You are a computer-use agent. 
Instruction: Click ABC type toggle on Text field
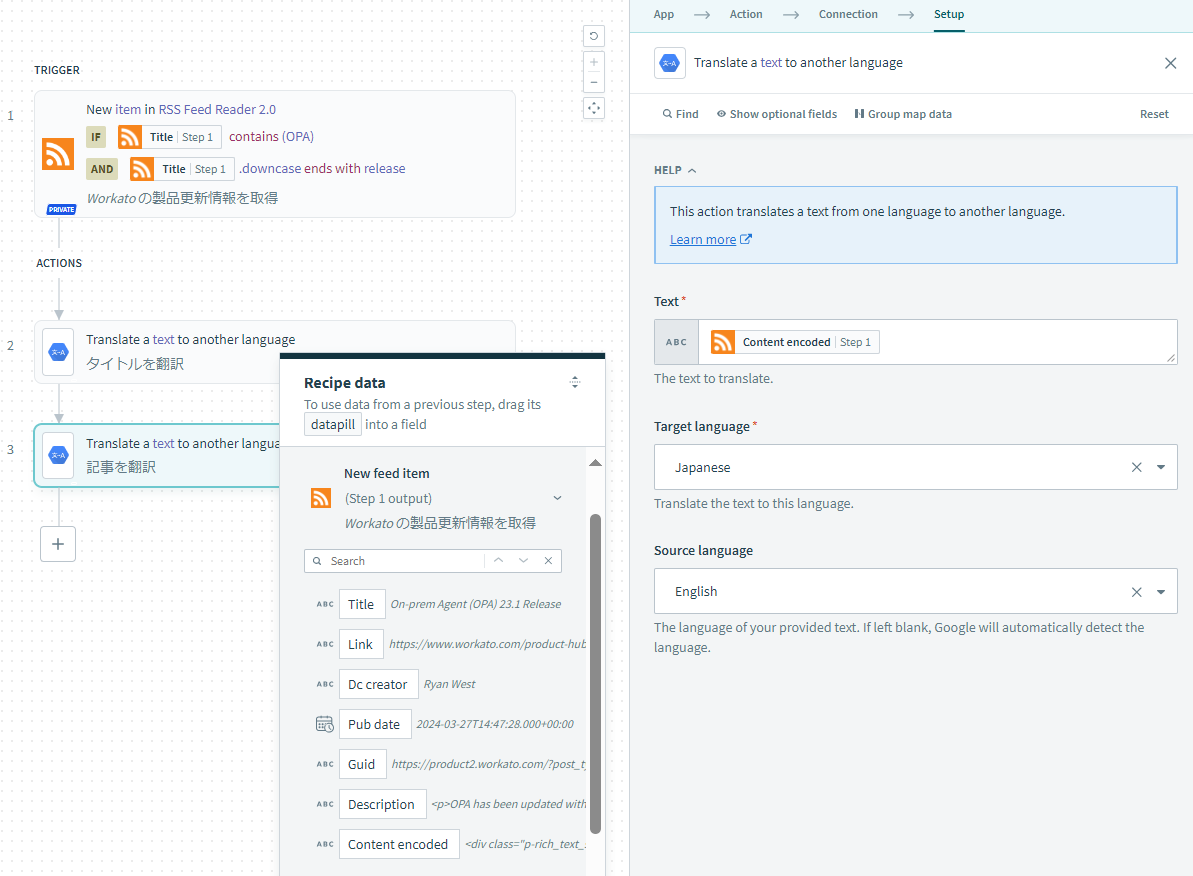(676, 342)
